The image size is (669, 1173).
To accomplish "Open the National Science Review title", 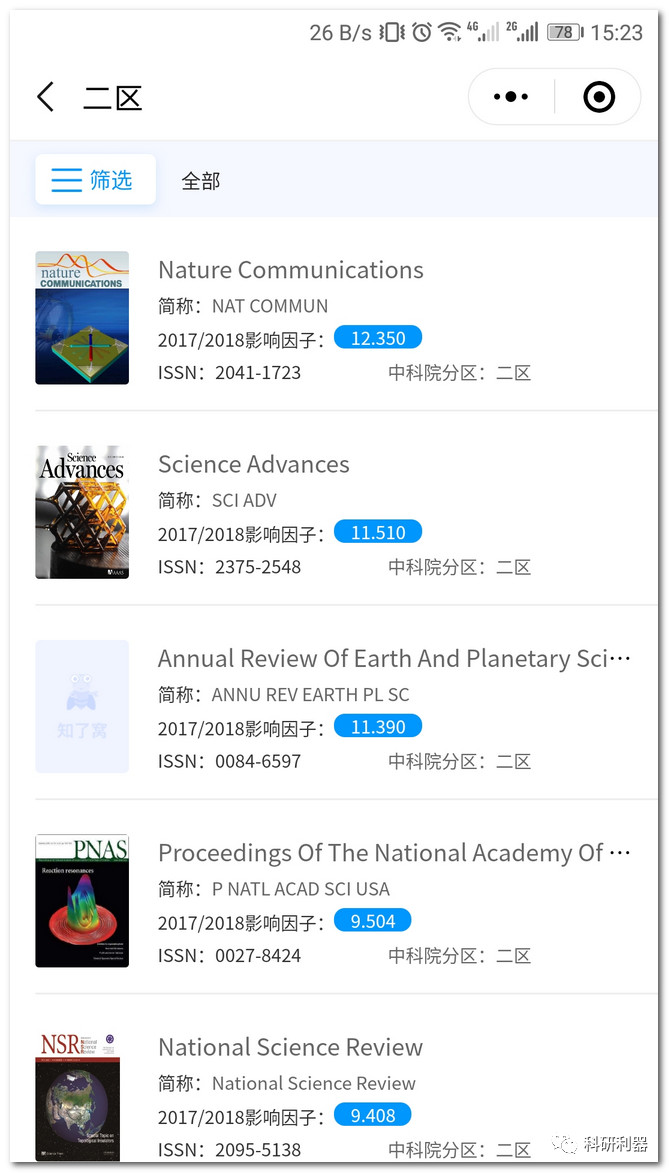I will point(291,1047).
